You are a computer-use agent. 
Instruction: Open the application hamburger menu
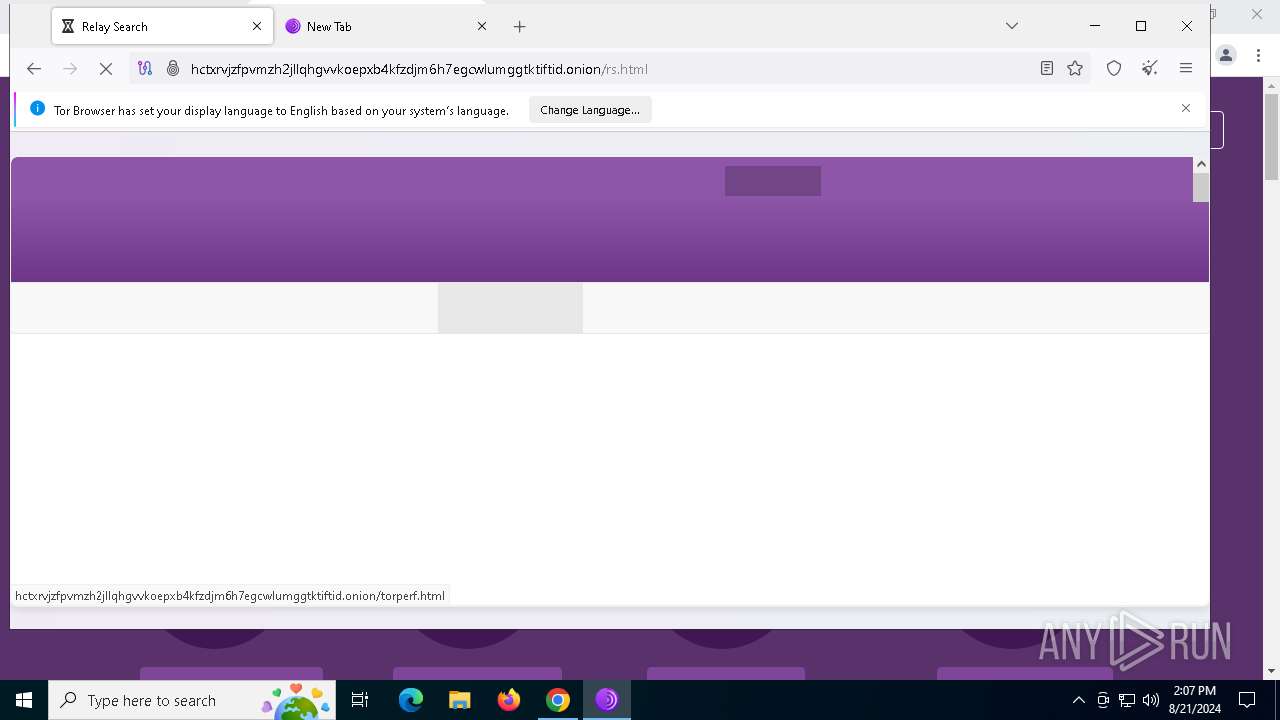coord(1186,69)
